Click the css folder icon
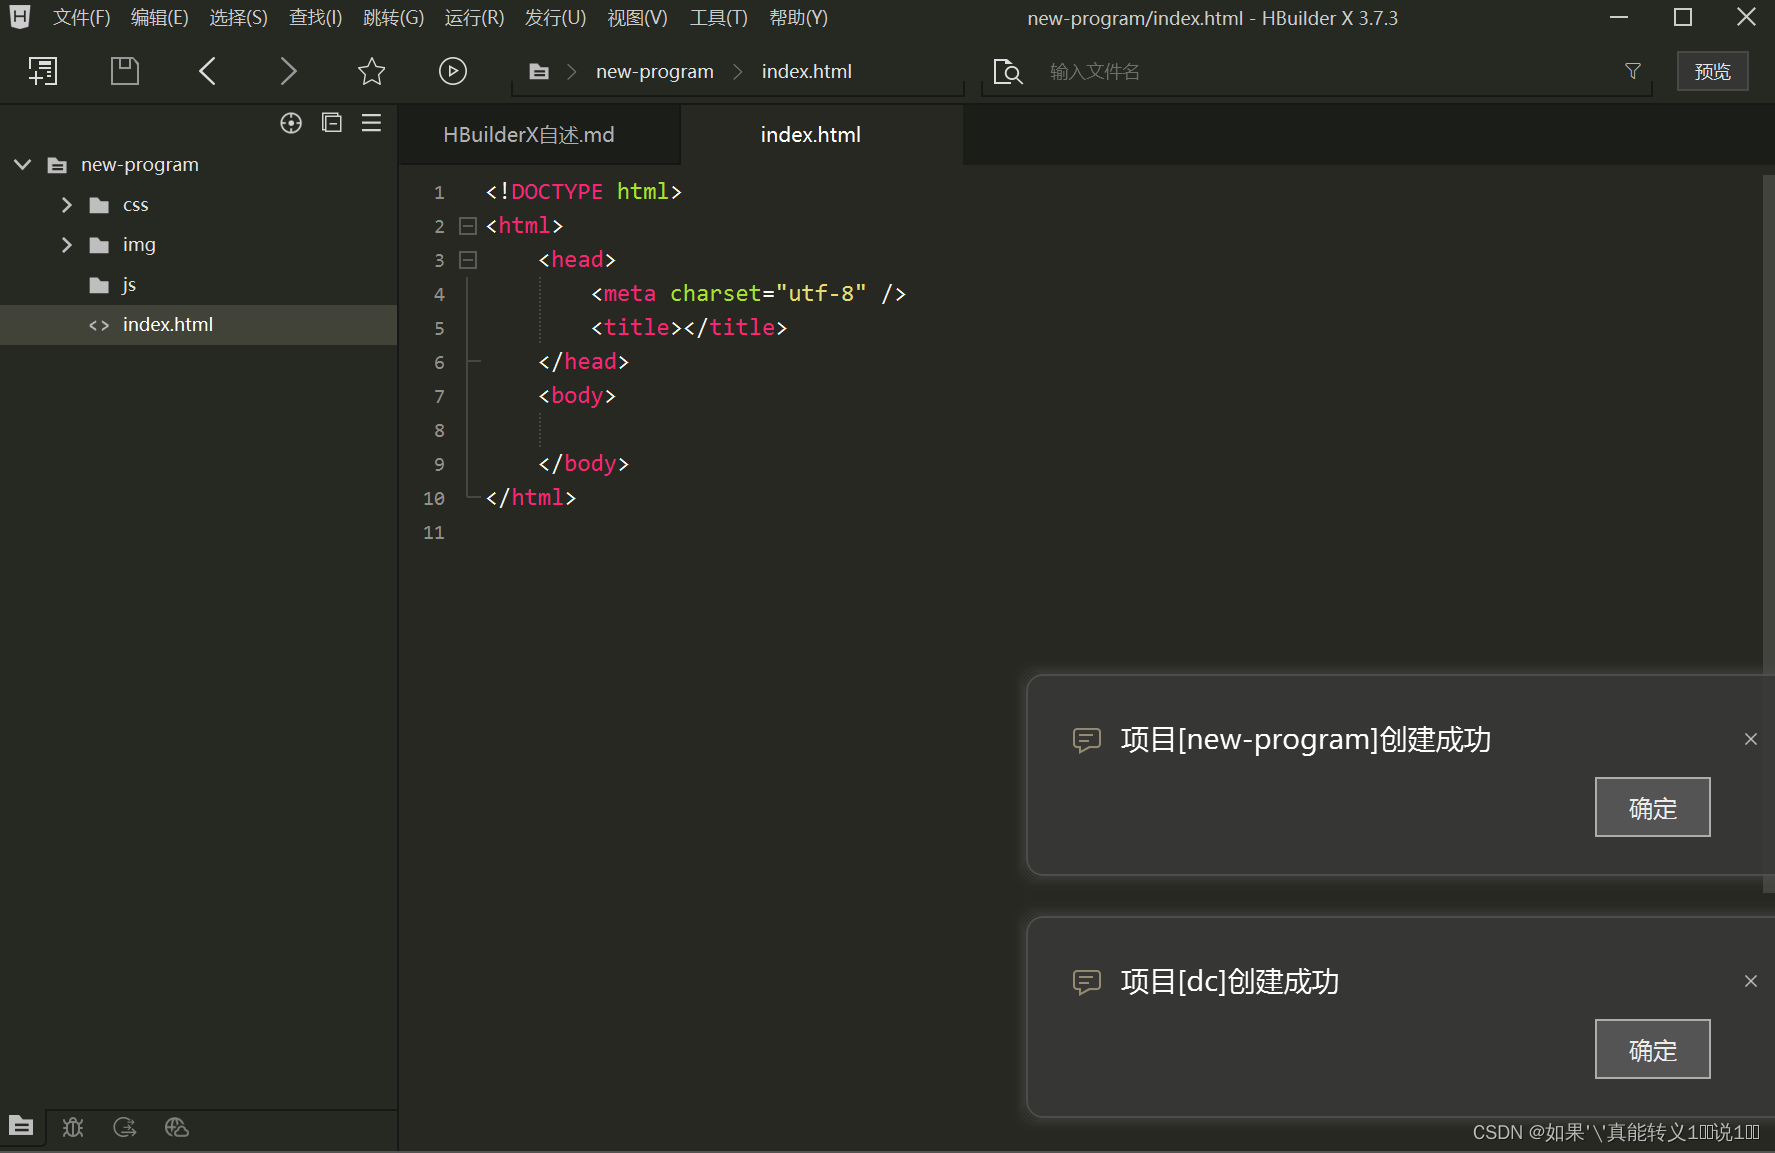Image resolution: width=1775 pixels, height=1153 pixels. pos(99,205)
